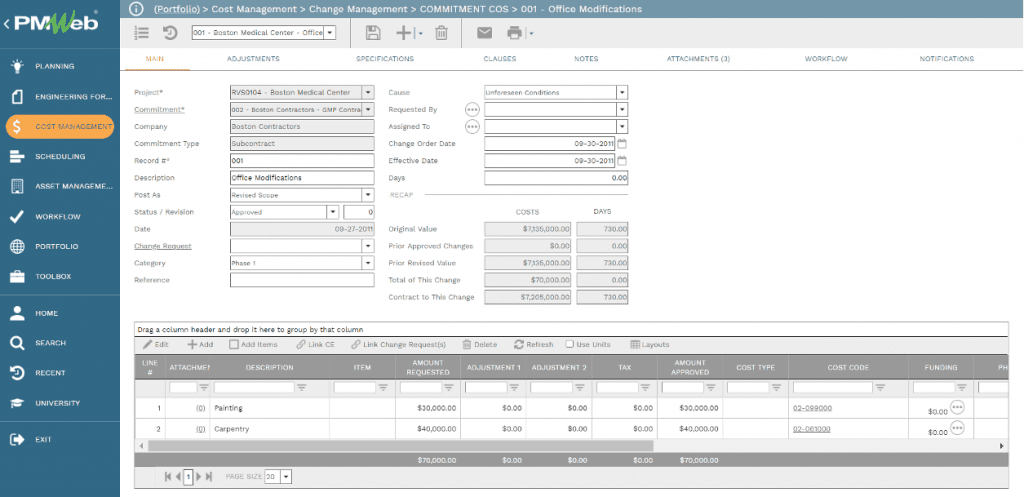Switch to the Notifications tab

tap(947, 59)
